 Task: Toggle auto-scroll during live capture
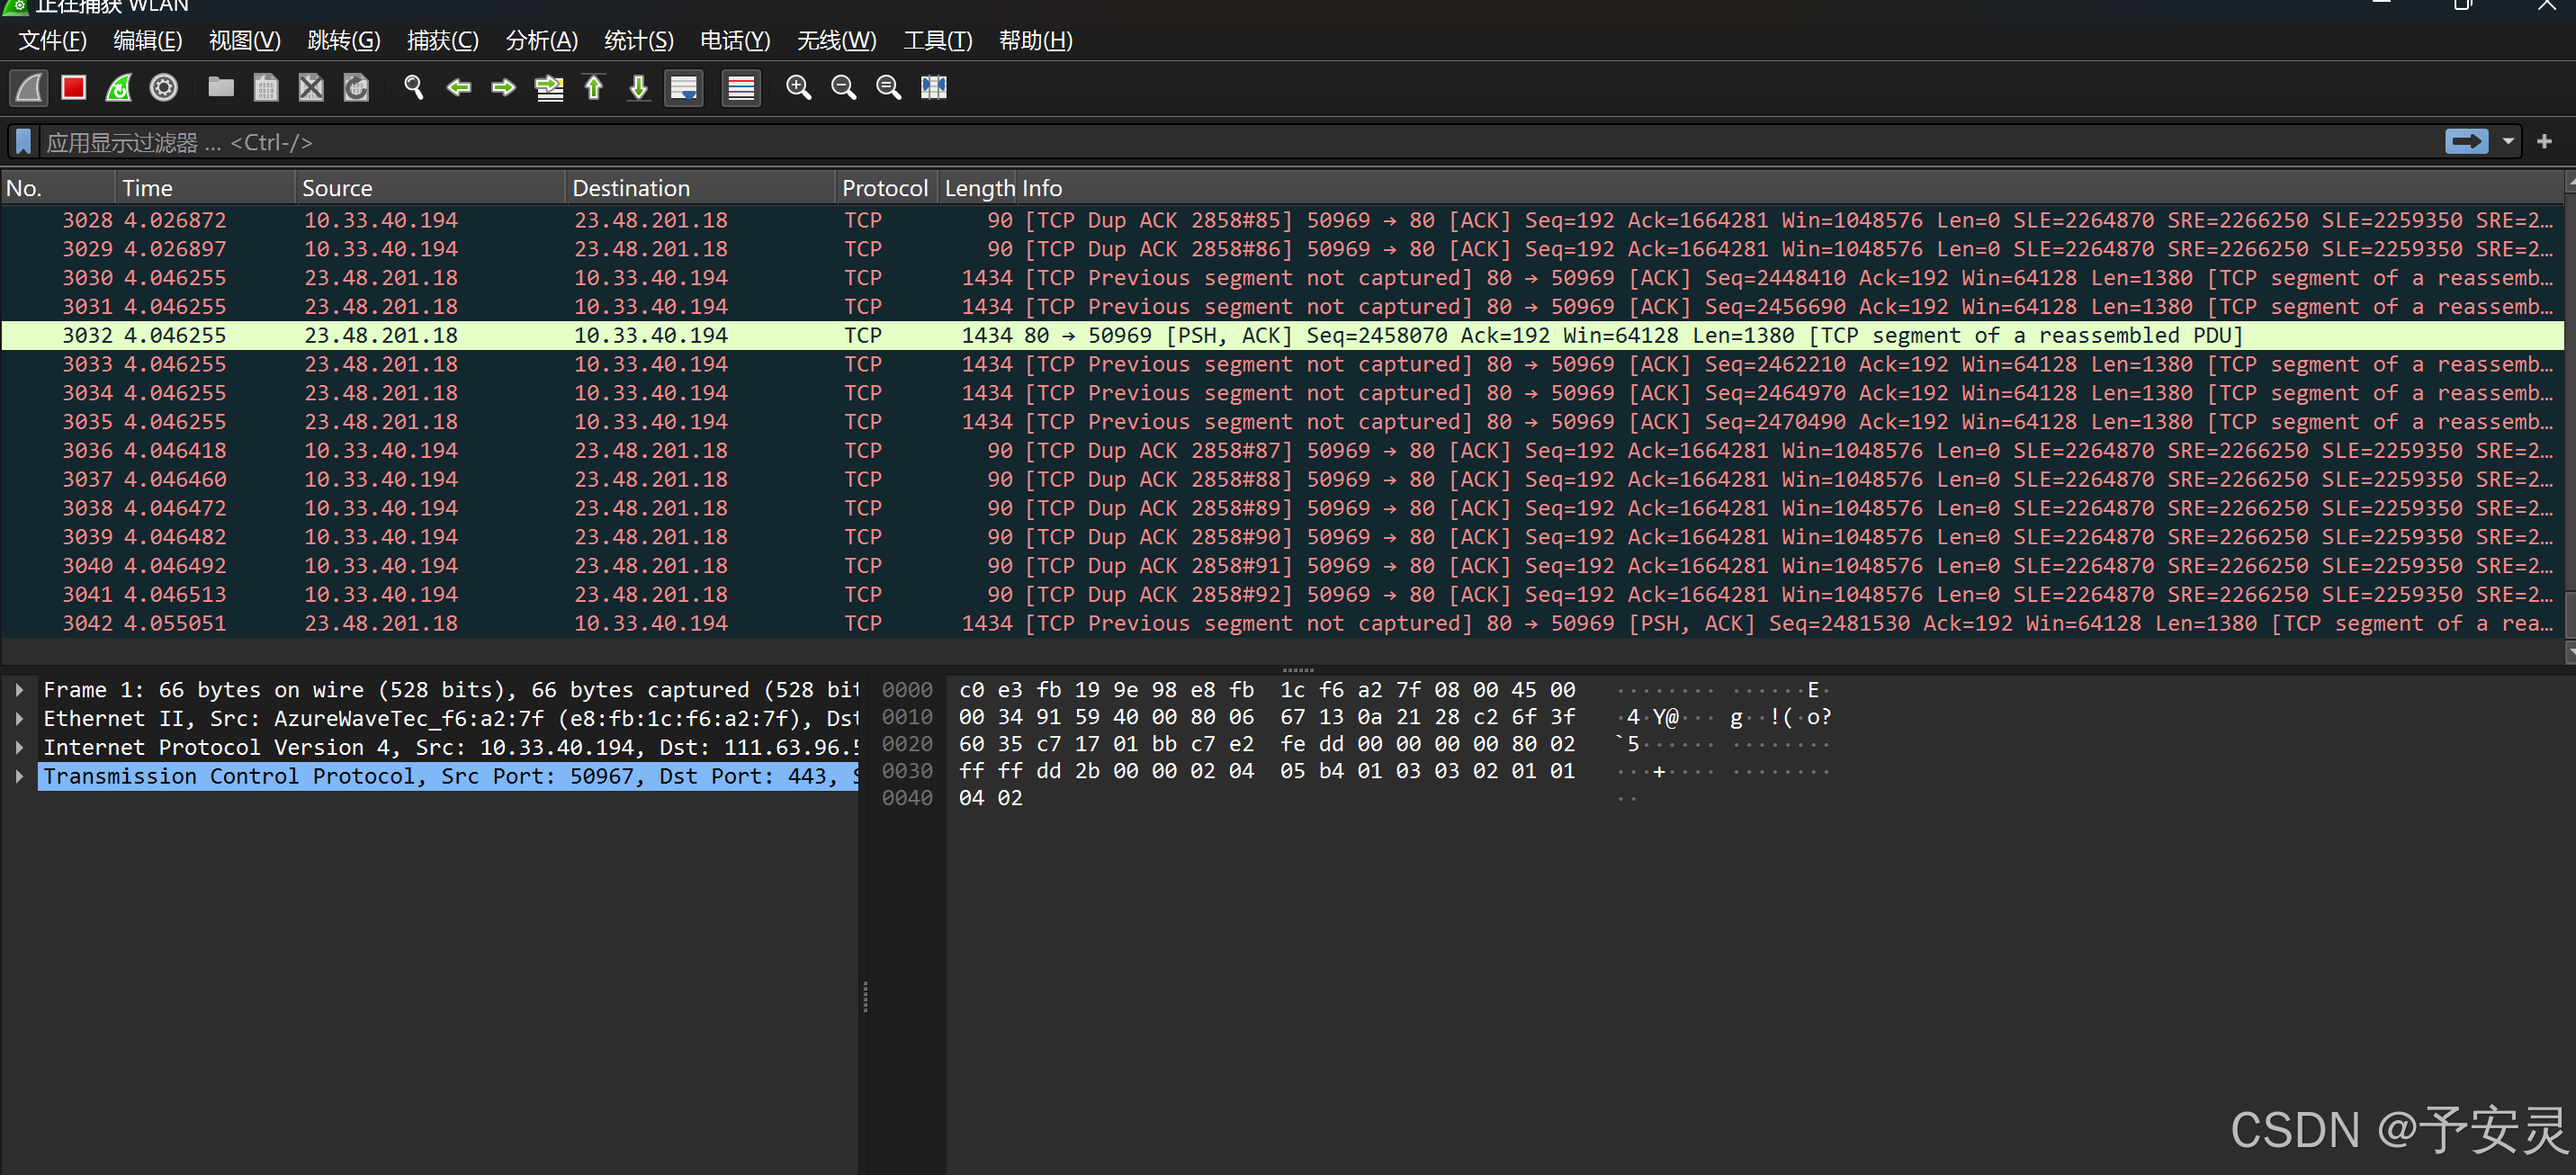tap(684, 88)
